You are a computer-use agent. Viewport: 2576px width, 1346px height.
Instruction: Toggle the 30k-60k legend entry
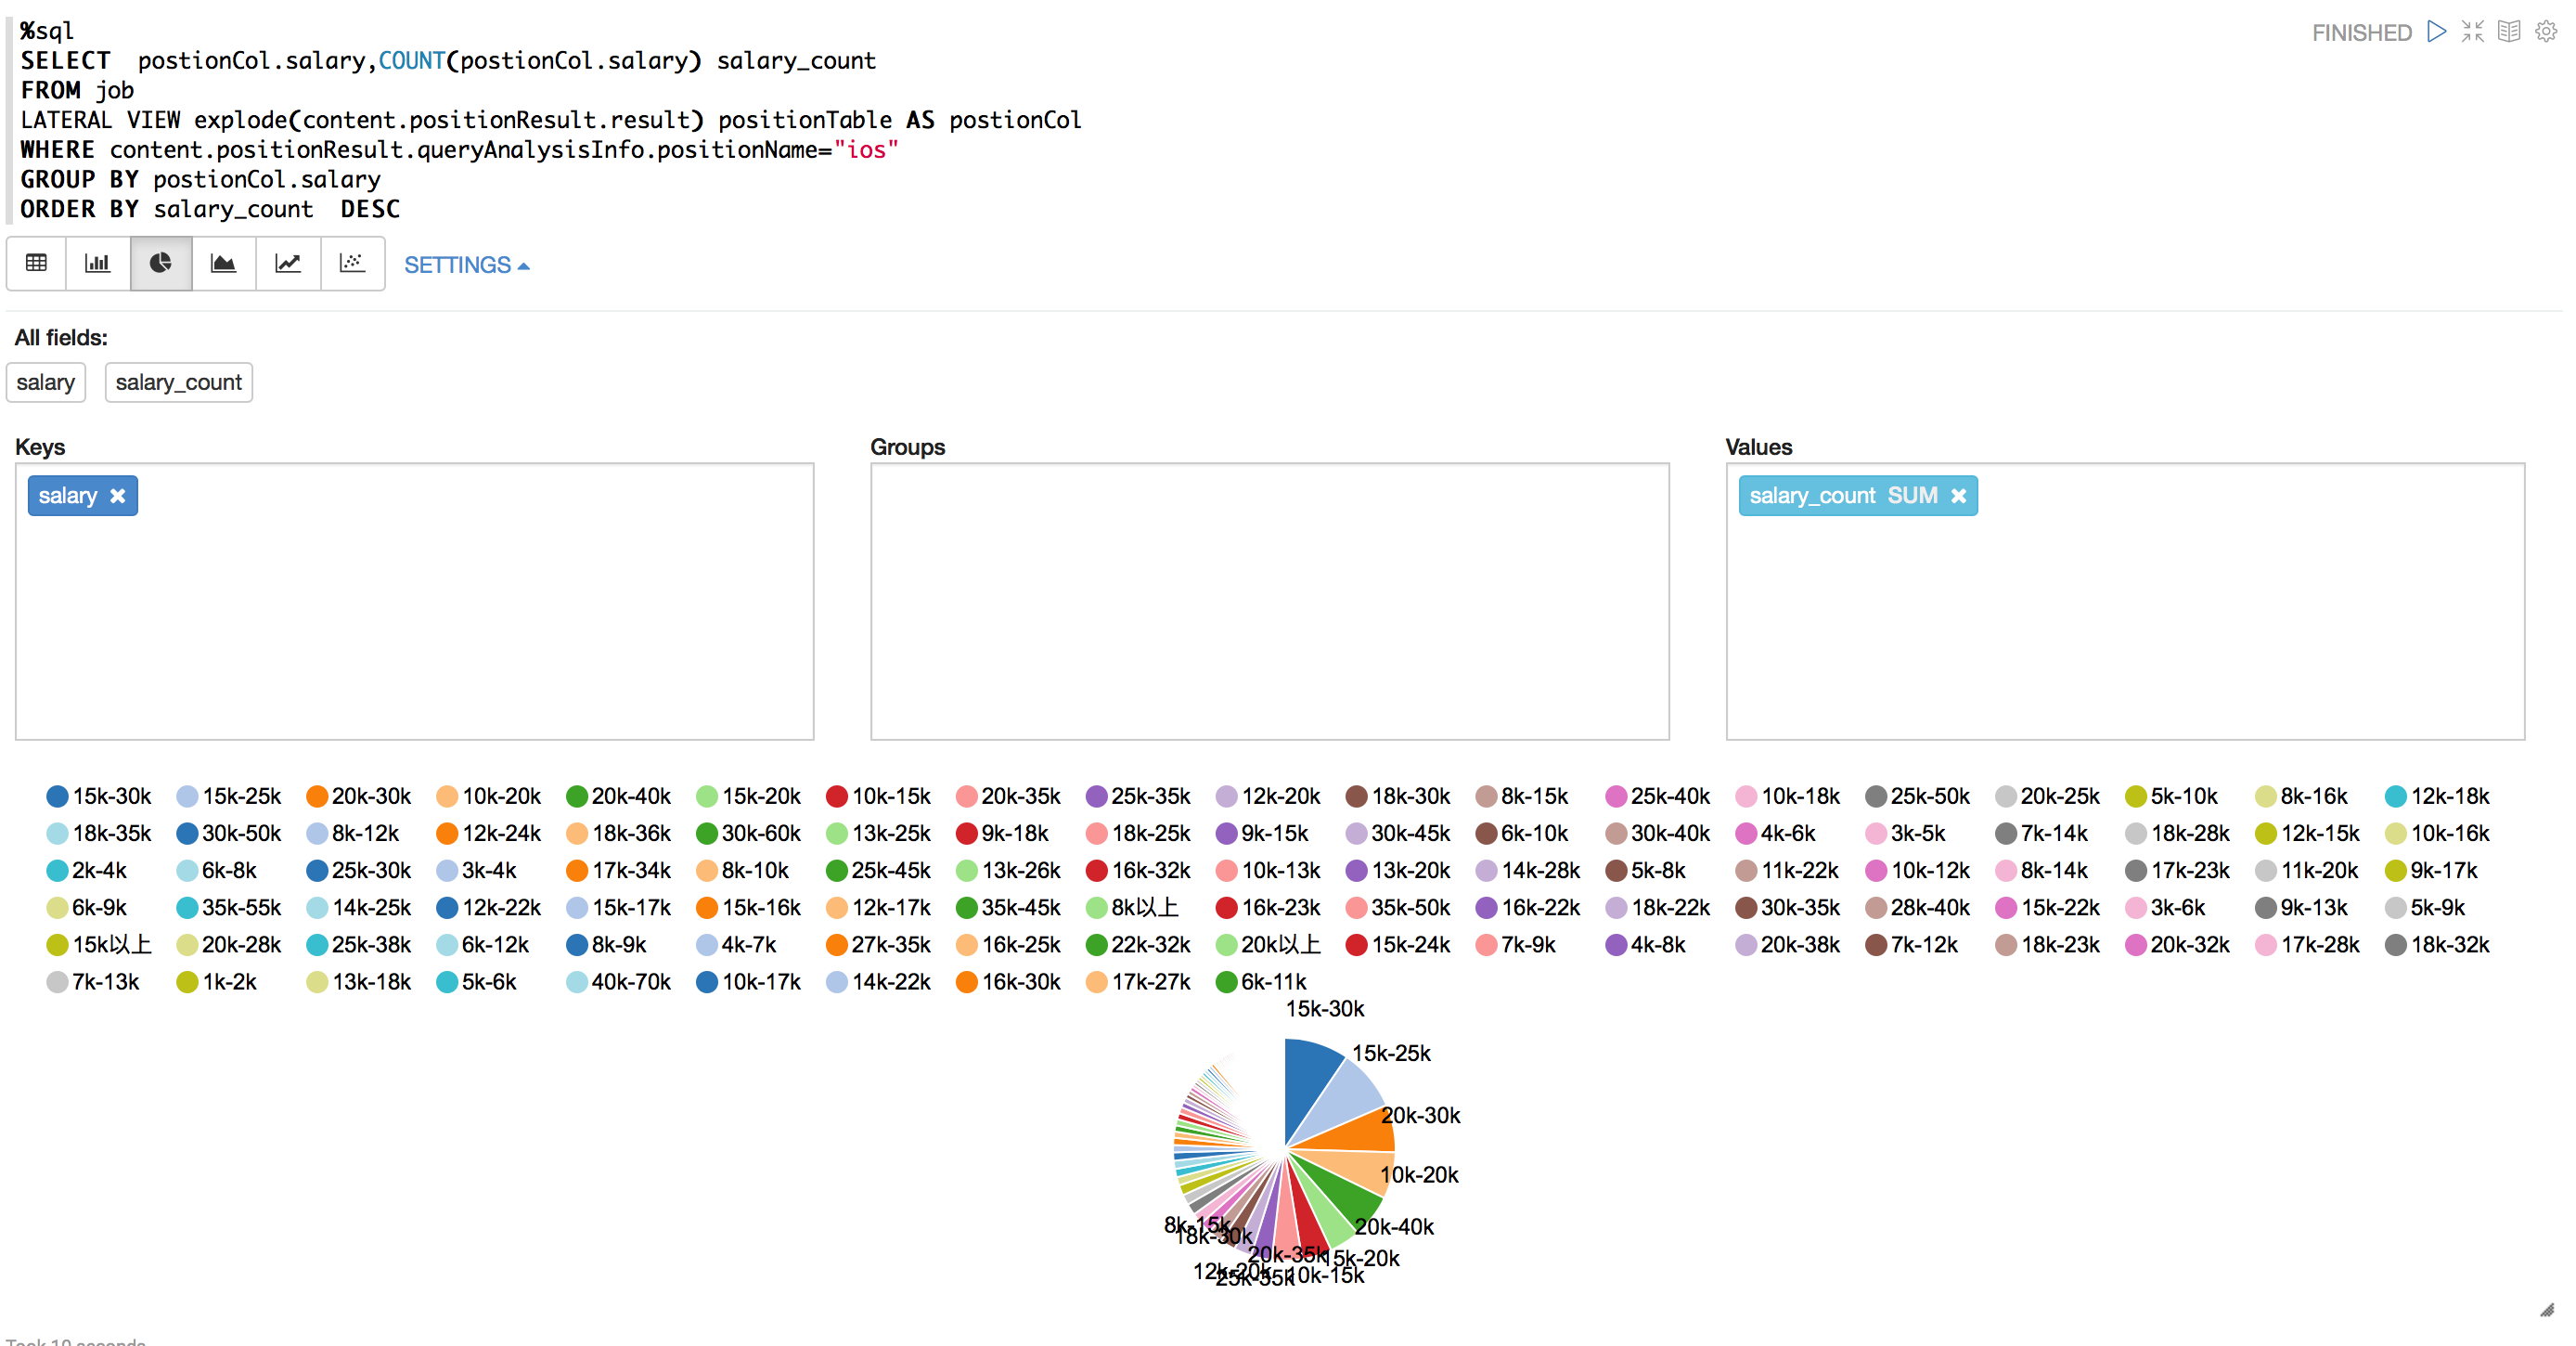[x=749, y=834]
